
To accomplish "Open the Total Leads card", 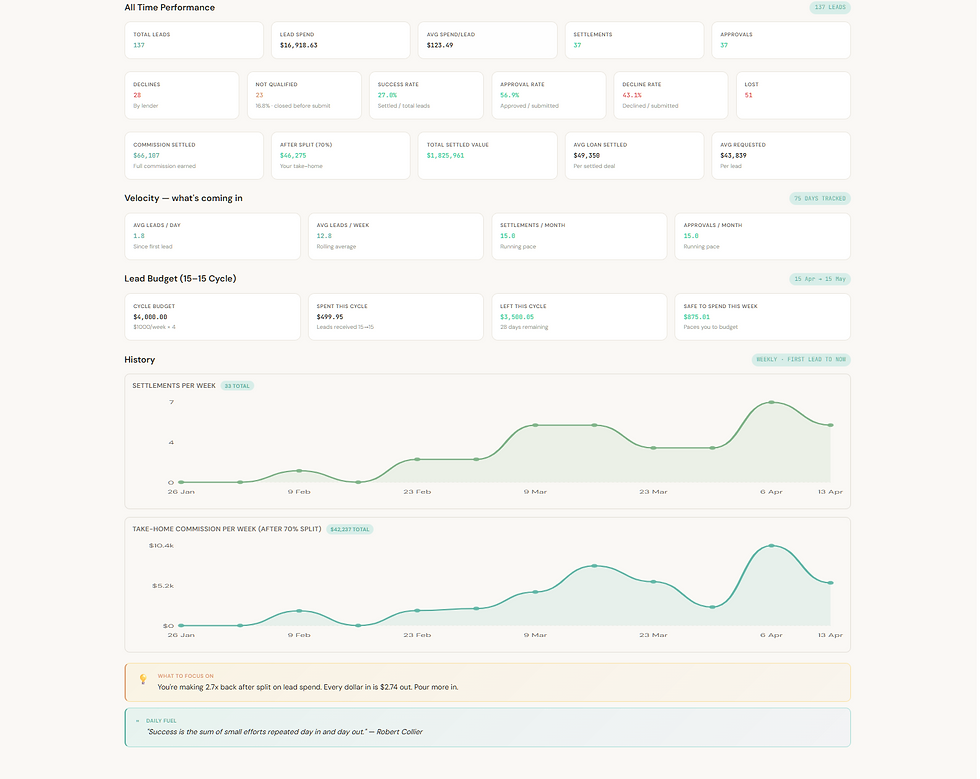I will coord(194,40).
